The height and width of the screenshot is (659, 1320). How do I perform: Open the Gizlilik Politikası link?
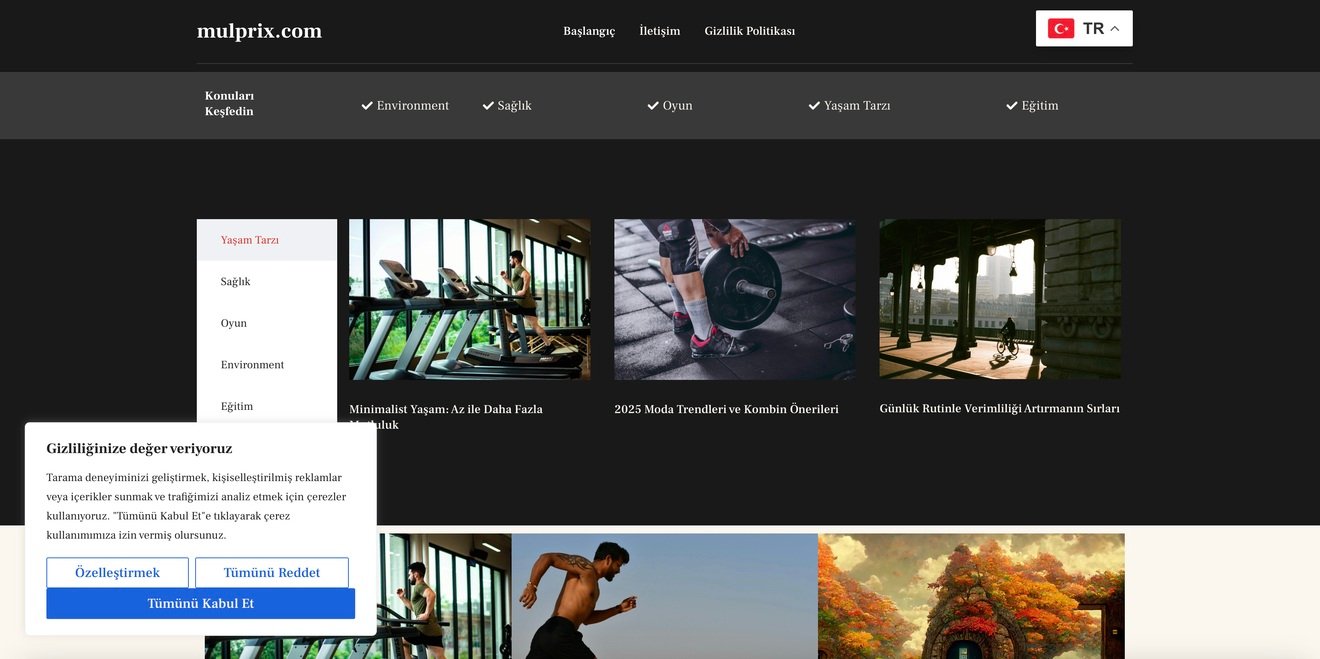[750, 31]
